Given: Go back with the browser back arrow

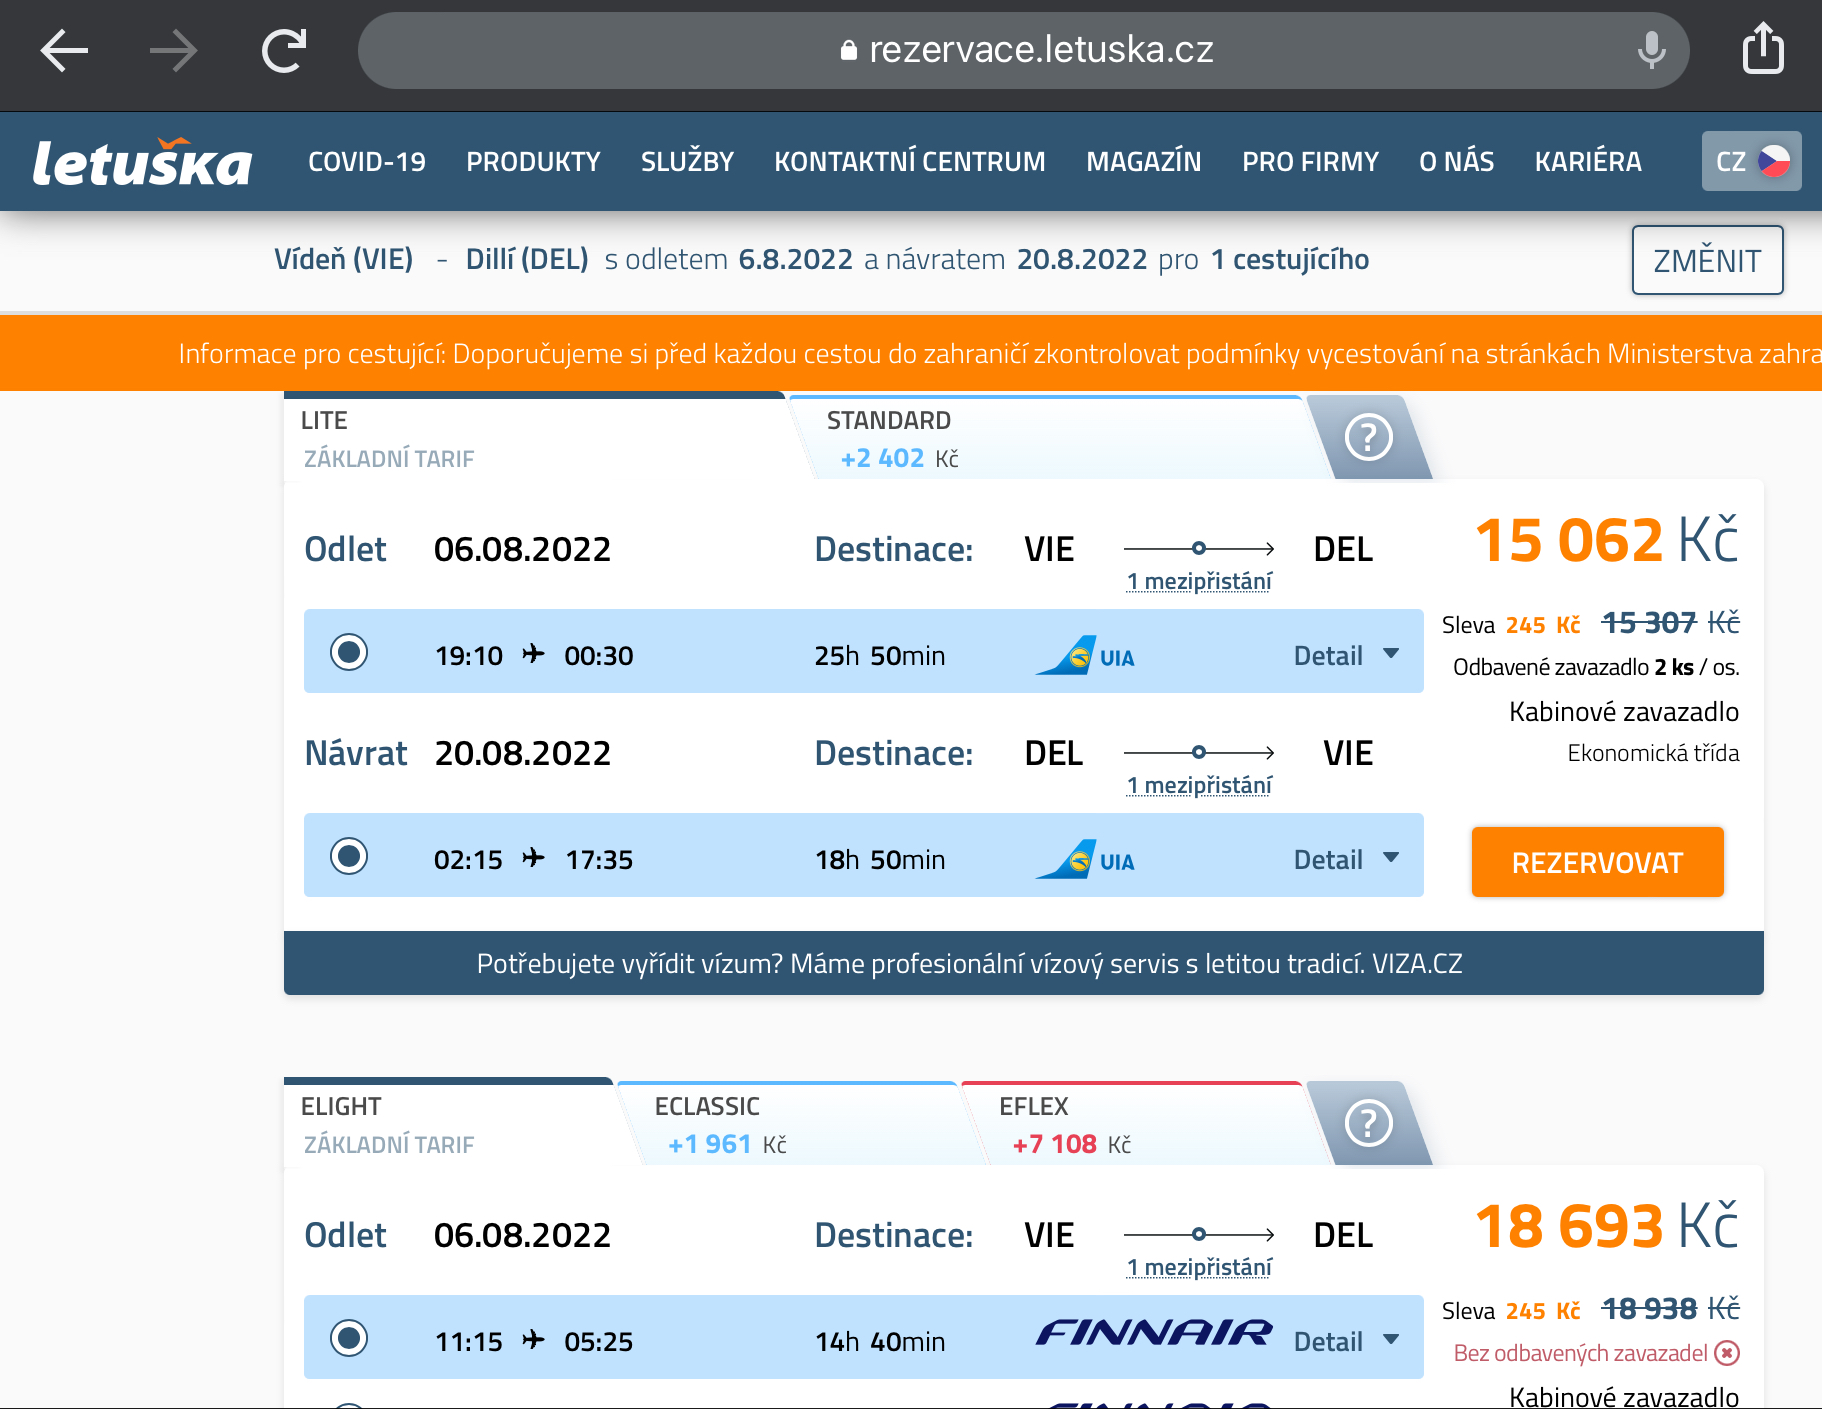Looking at the screenshot, I should tap(65, 50).
